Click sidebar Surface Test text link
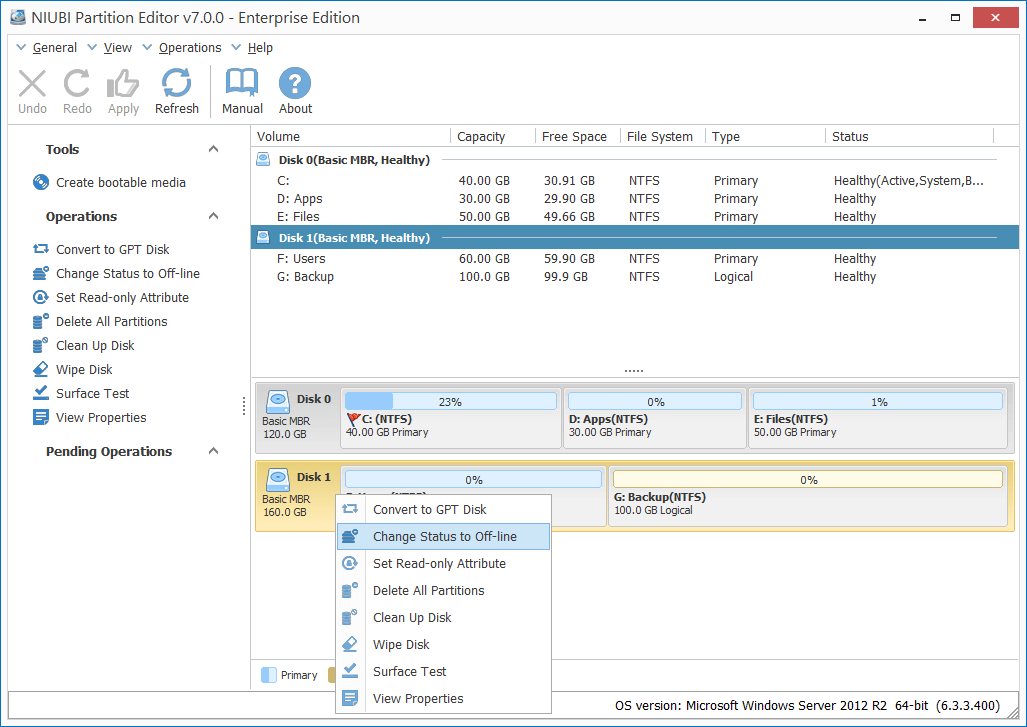Viewport: 1027px width, 727px height. (x=92, y=393)
